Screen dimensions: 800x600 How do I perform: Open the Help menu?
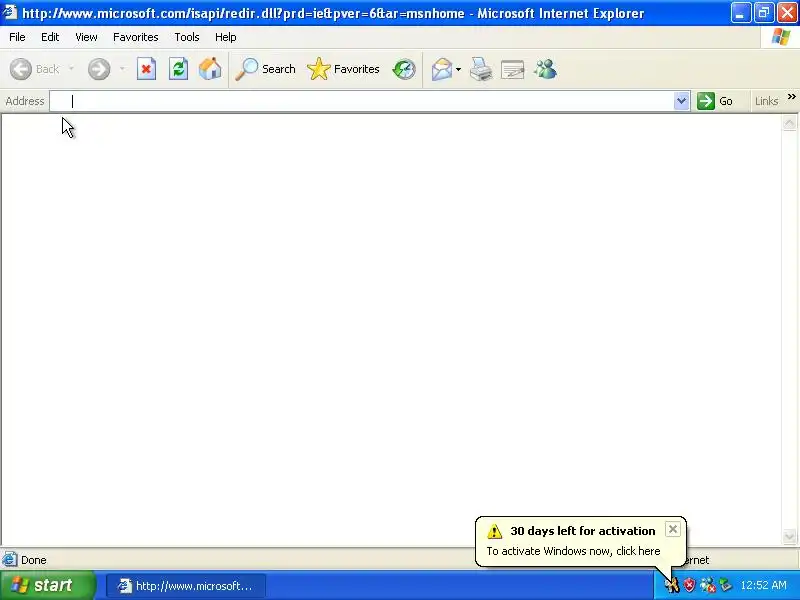[226, 37]
